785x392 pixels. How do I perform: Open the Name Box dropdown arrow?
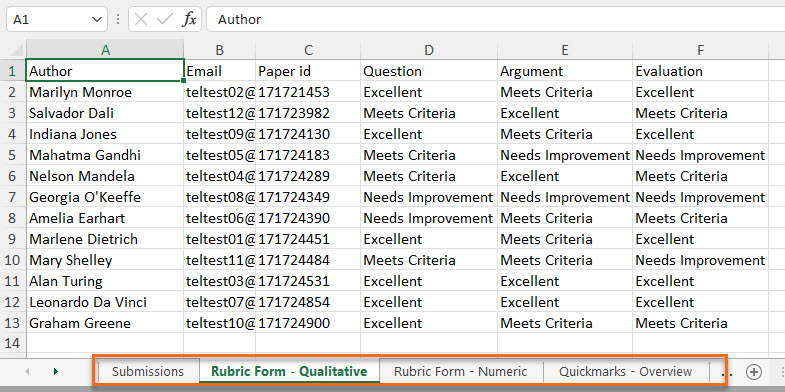(97, 20)
